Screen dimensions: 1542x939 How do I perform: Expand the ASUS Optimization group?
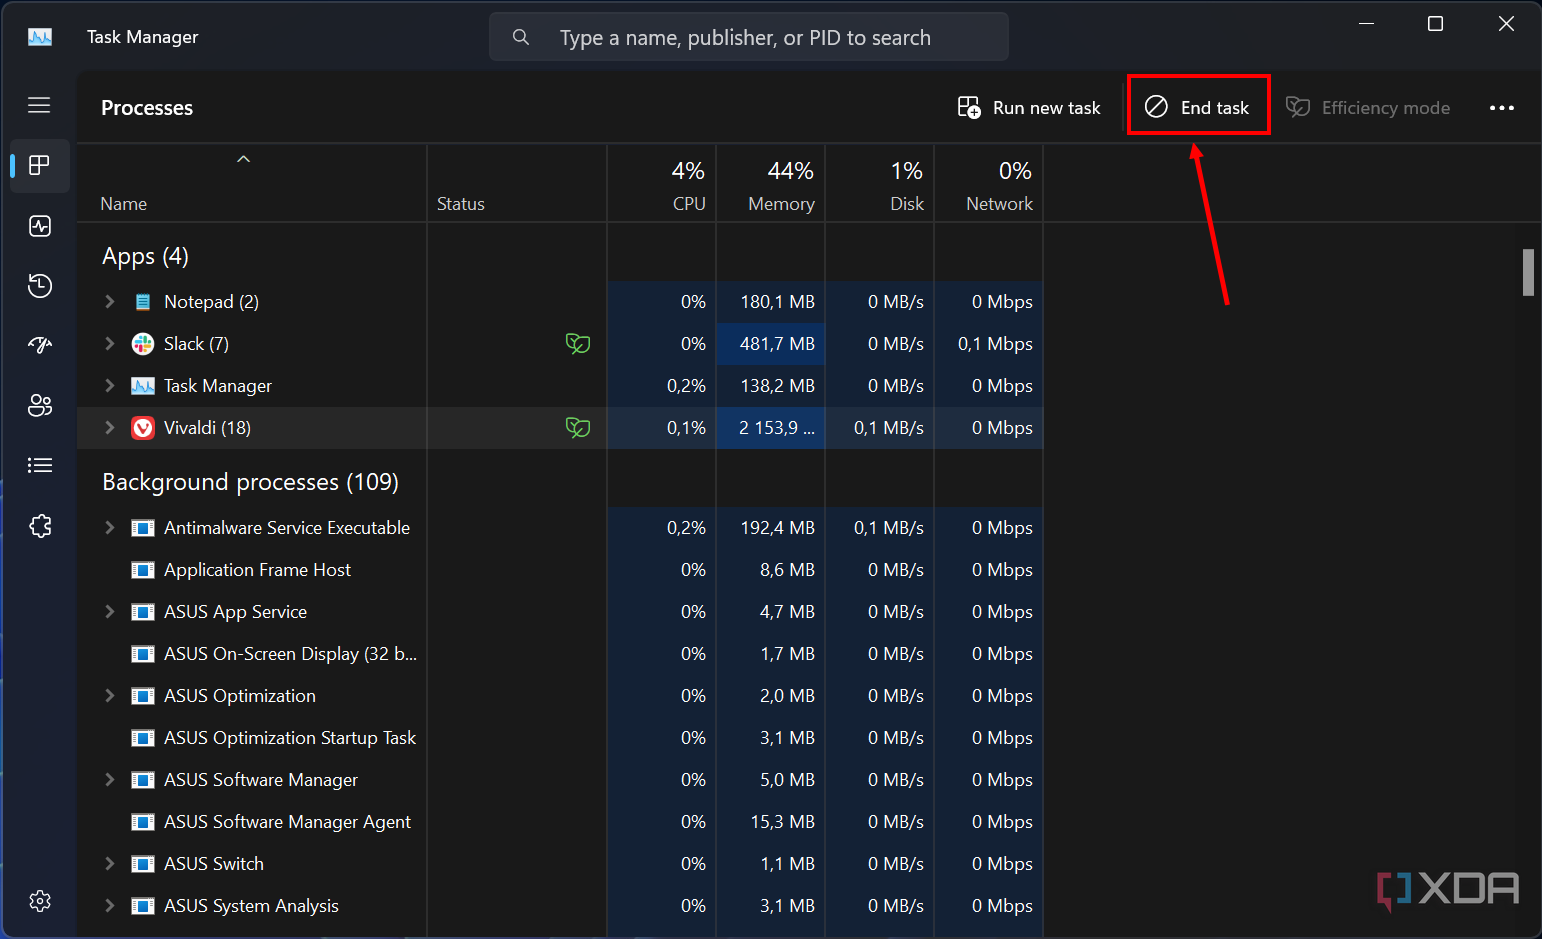(x=110, y=696)
